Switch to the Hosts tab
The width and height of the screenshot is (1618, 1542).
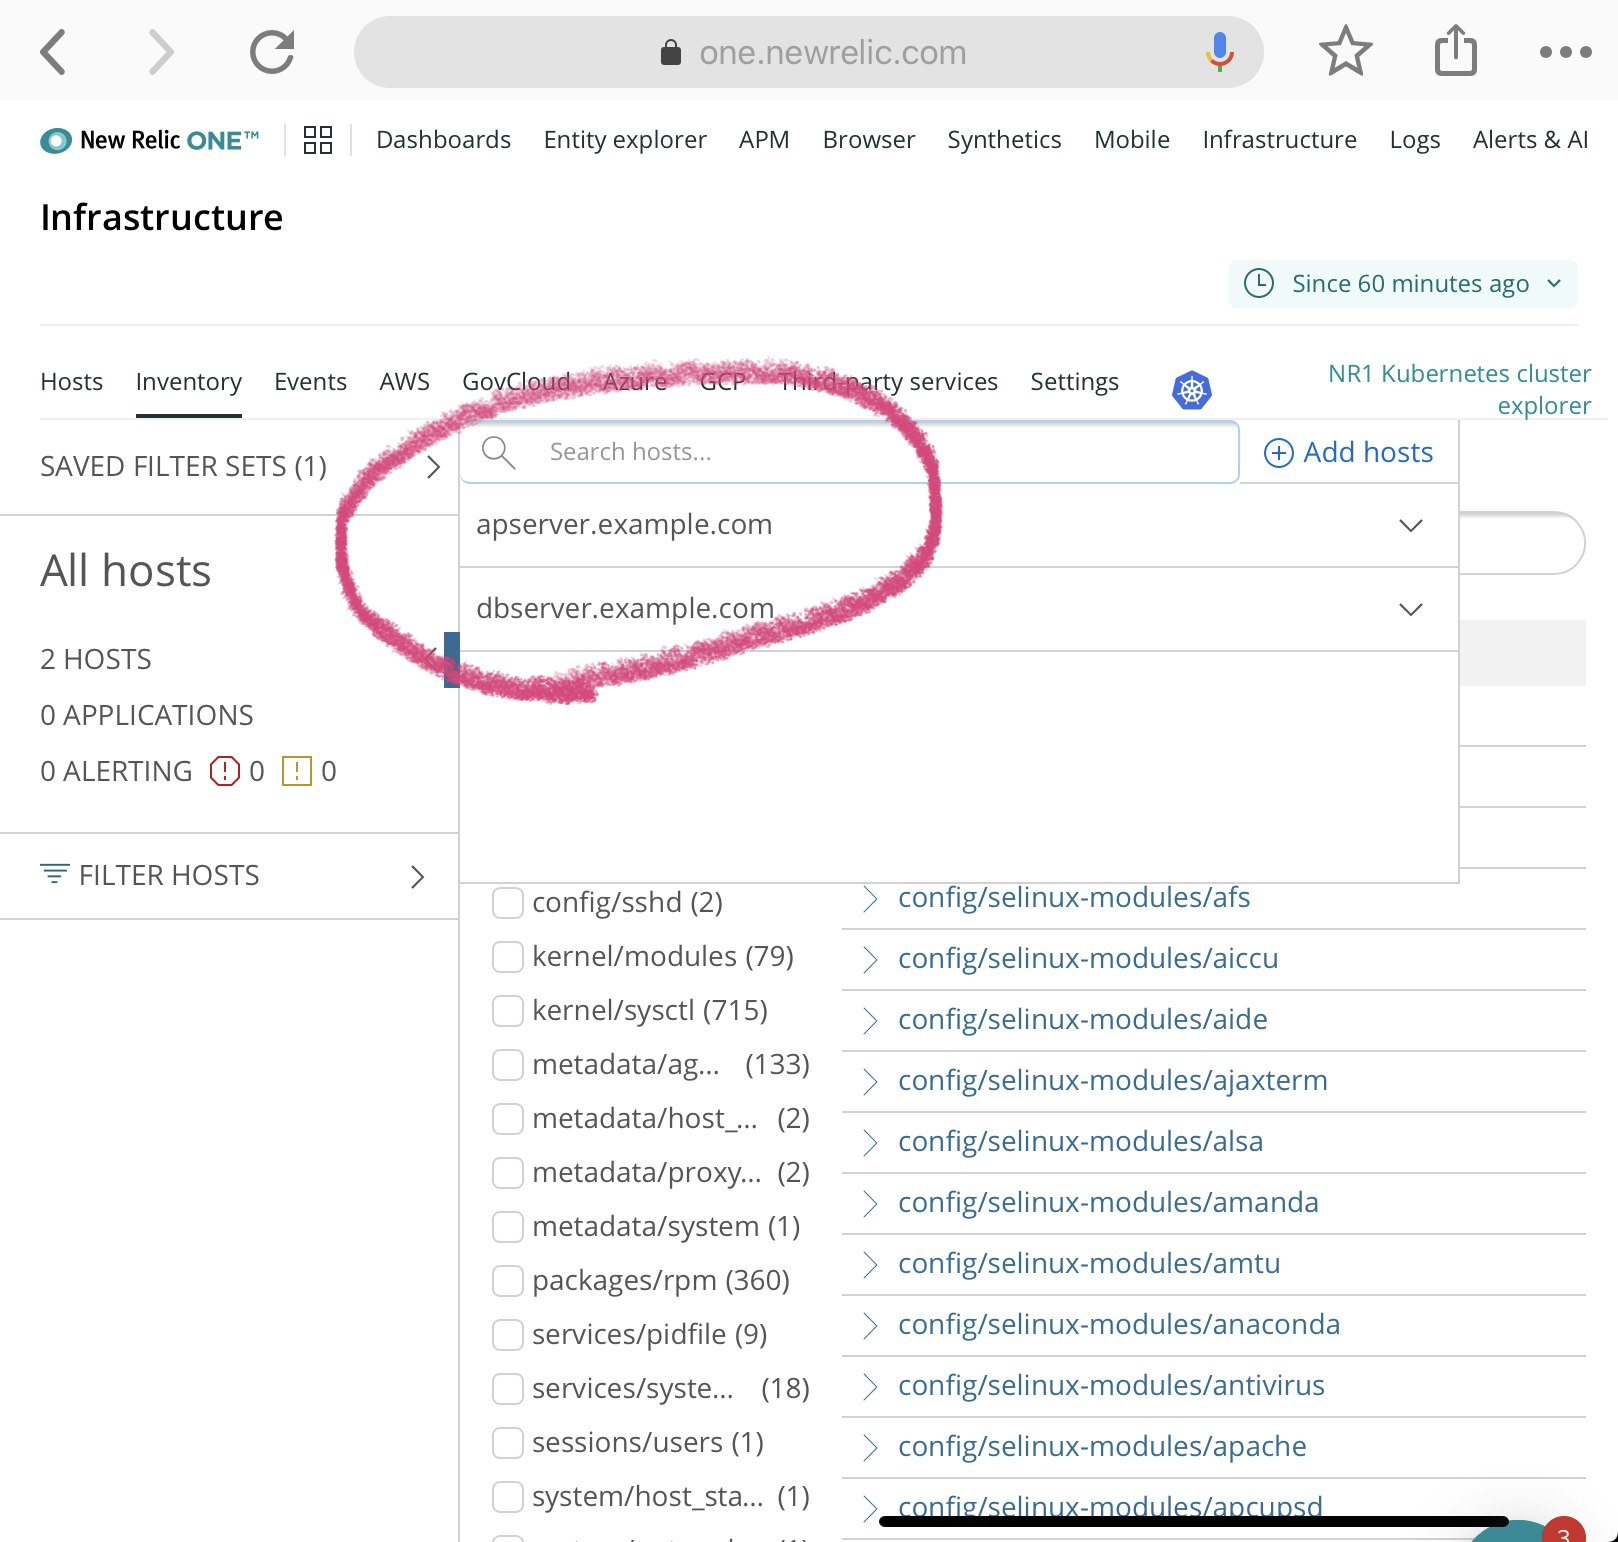point(71,382)
